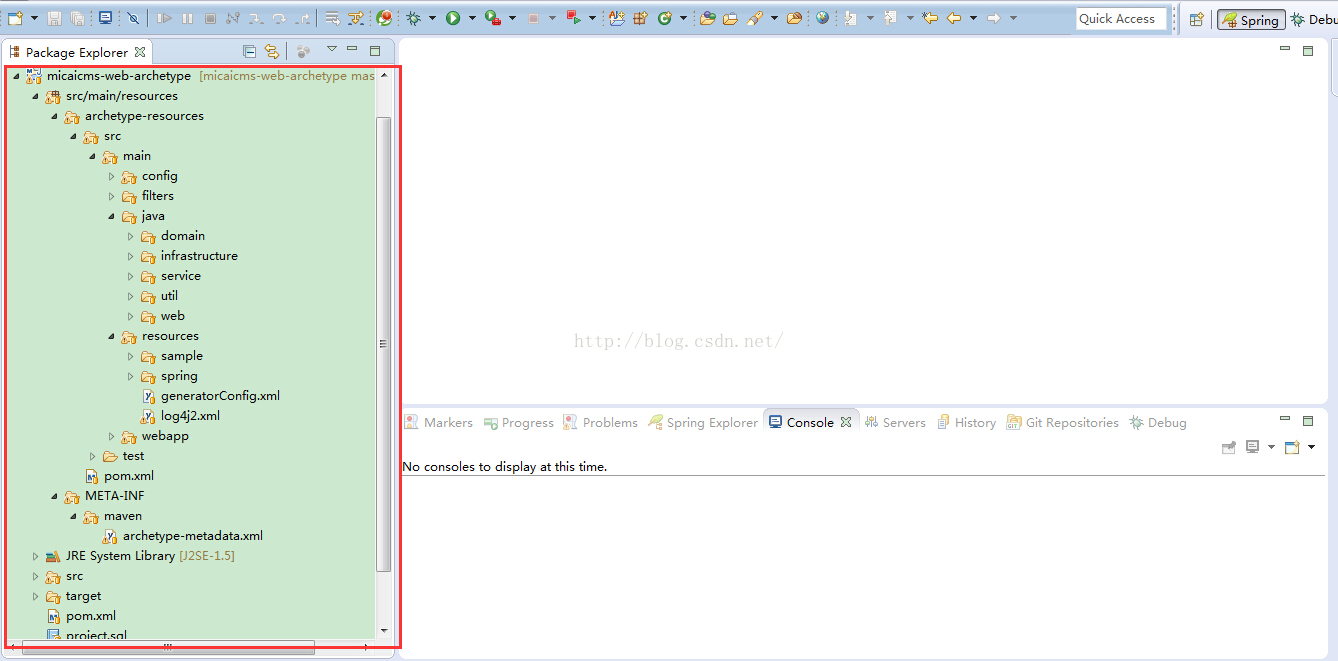1338x661 pixels.
Task: Click the Suspend debug icon
Action: (187, 18)
